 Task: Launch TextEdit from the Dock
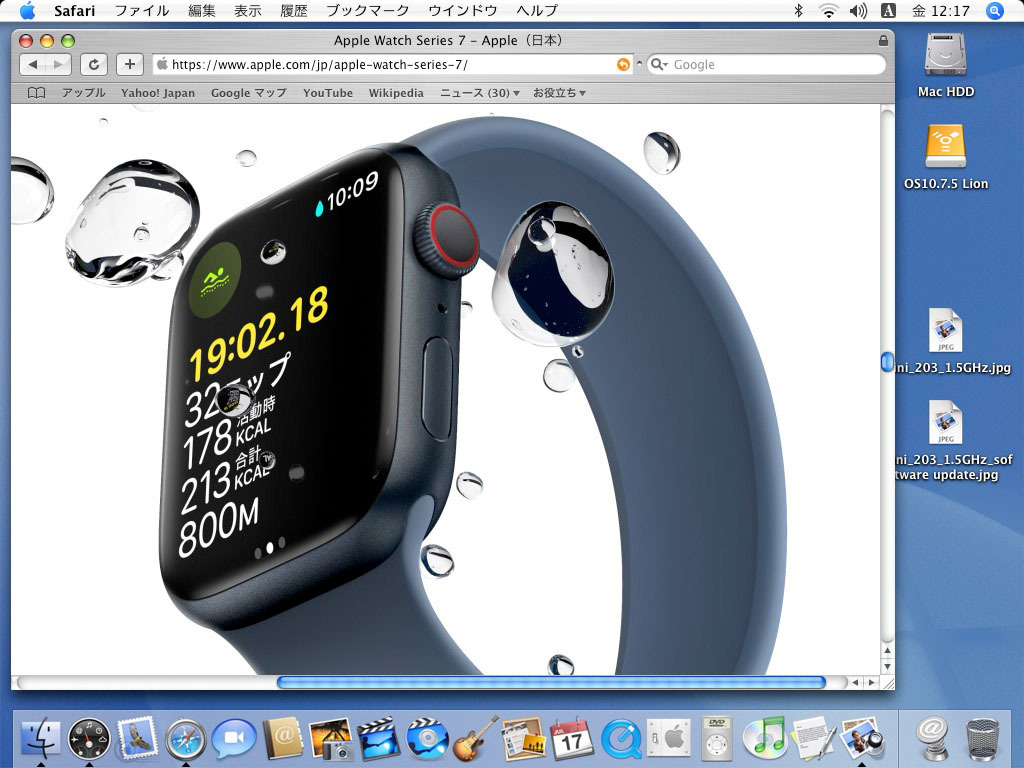click(x=813, y=739)
